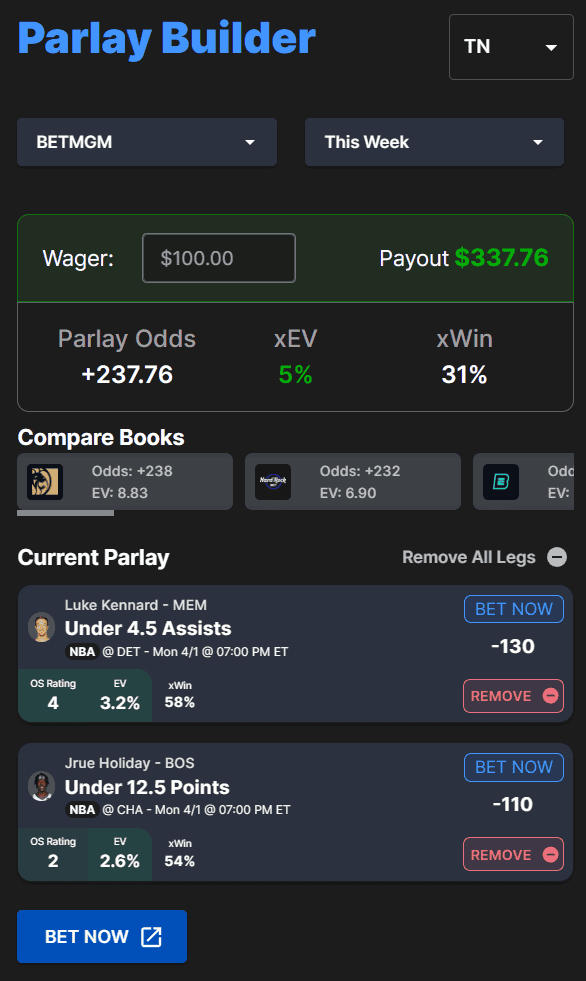The height and width of the screenshot is (981, 586).
Task: Click Bet Now for Jrue Holiday leg
Action: click(513, 767)
